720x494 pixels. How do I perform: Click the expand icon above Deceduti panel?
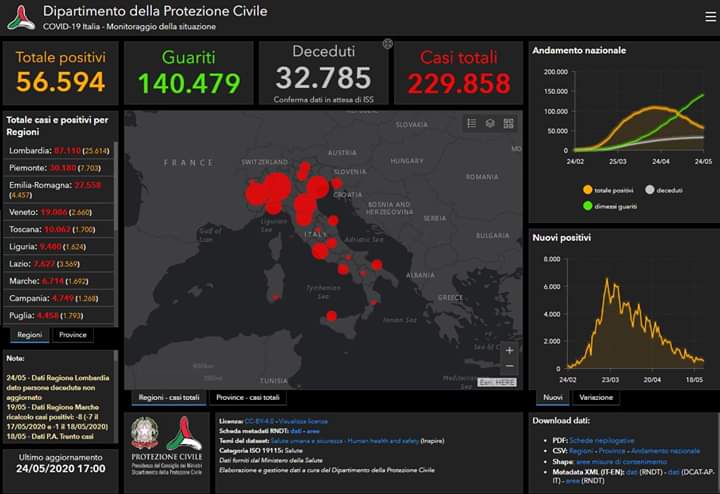pyautogui.click(x=387, y=44)
